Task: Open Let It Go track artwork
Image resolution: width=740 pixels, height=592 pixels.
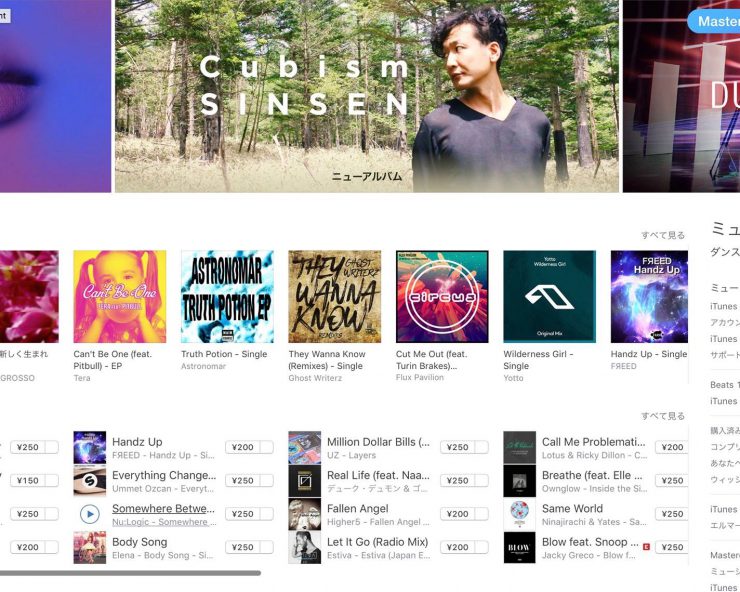Action: [304, 548]
